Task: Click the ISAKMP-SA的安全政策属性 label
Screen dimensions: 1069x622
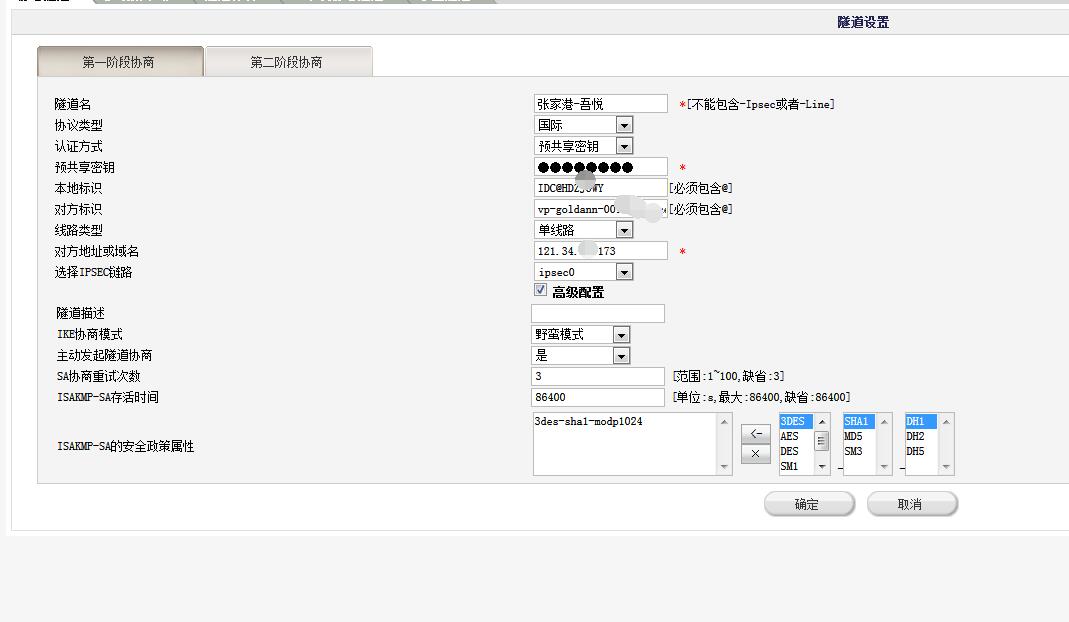Action: coord(125,447)
